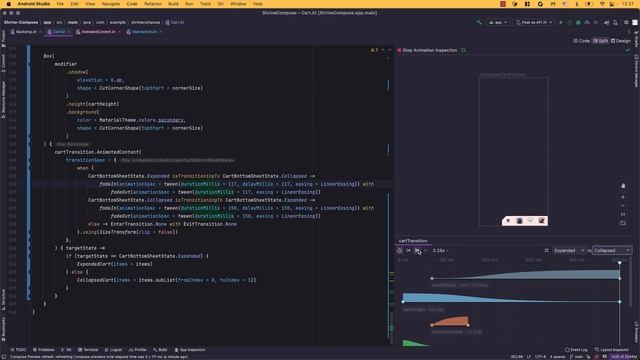Click the zoom out minus icon in preview
The image size is (640, 360).
pyautogui.click(x=623, y=206)
